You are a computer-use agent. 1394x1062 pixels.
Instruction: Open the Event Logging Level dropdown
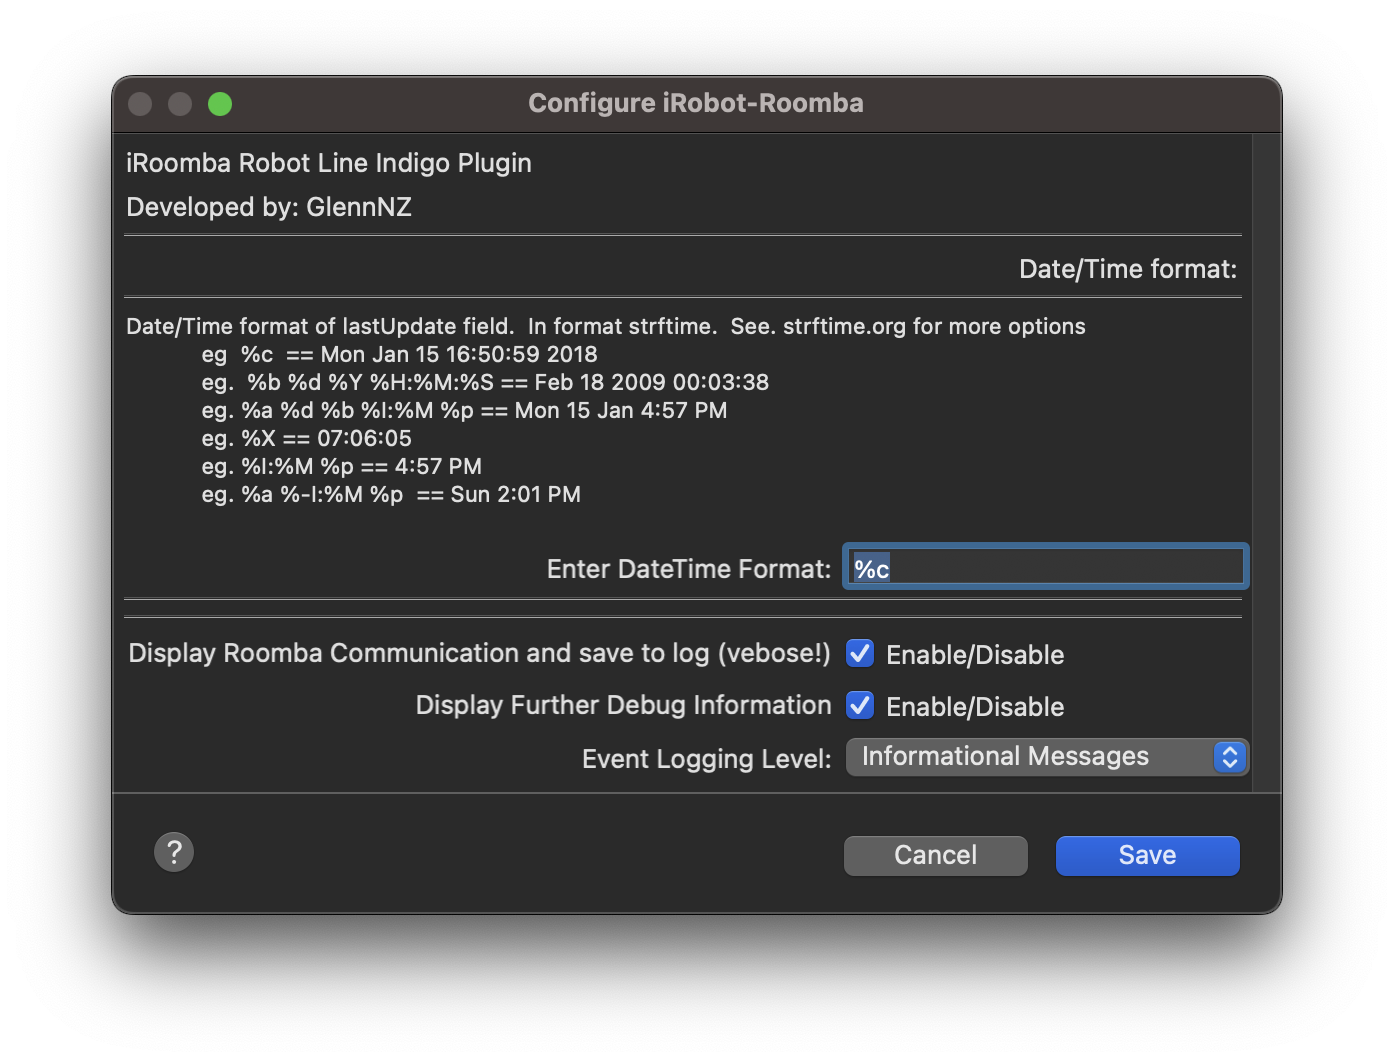tap(1047, 757)
